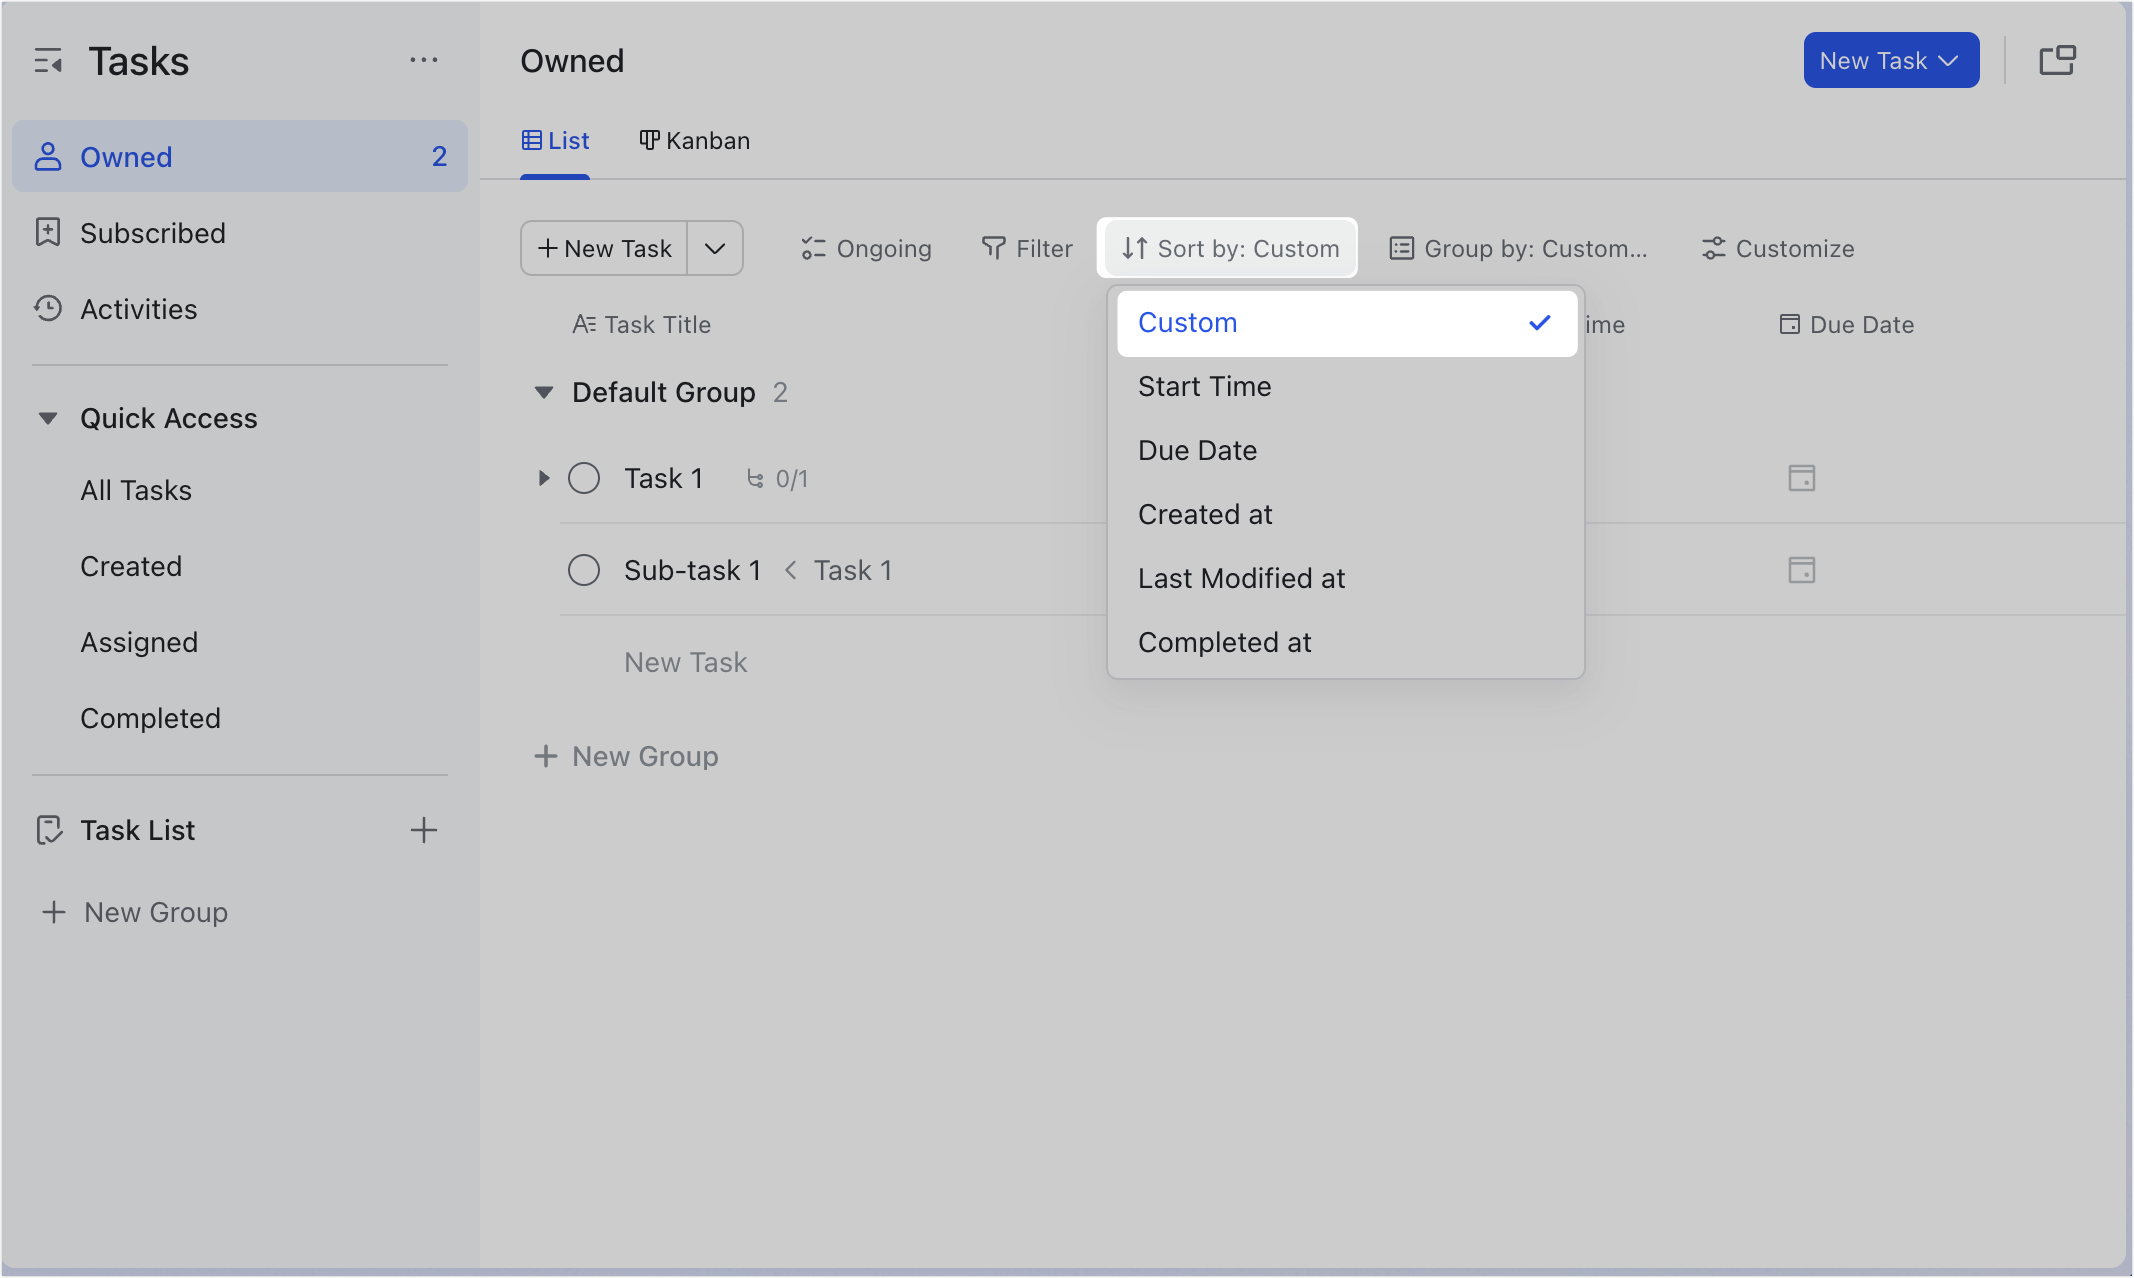The image size is (2134, 1278).
Task: Open the blue New Task dropdown
Action: tap(1891, 61)
